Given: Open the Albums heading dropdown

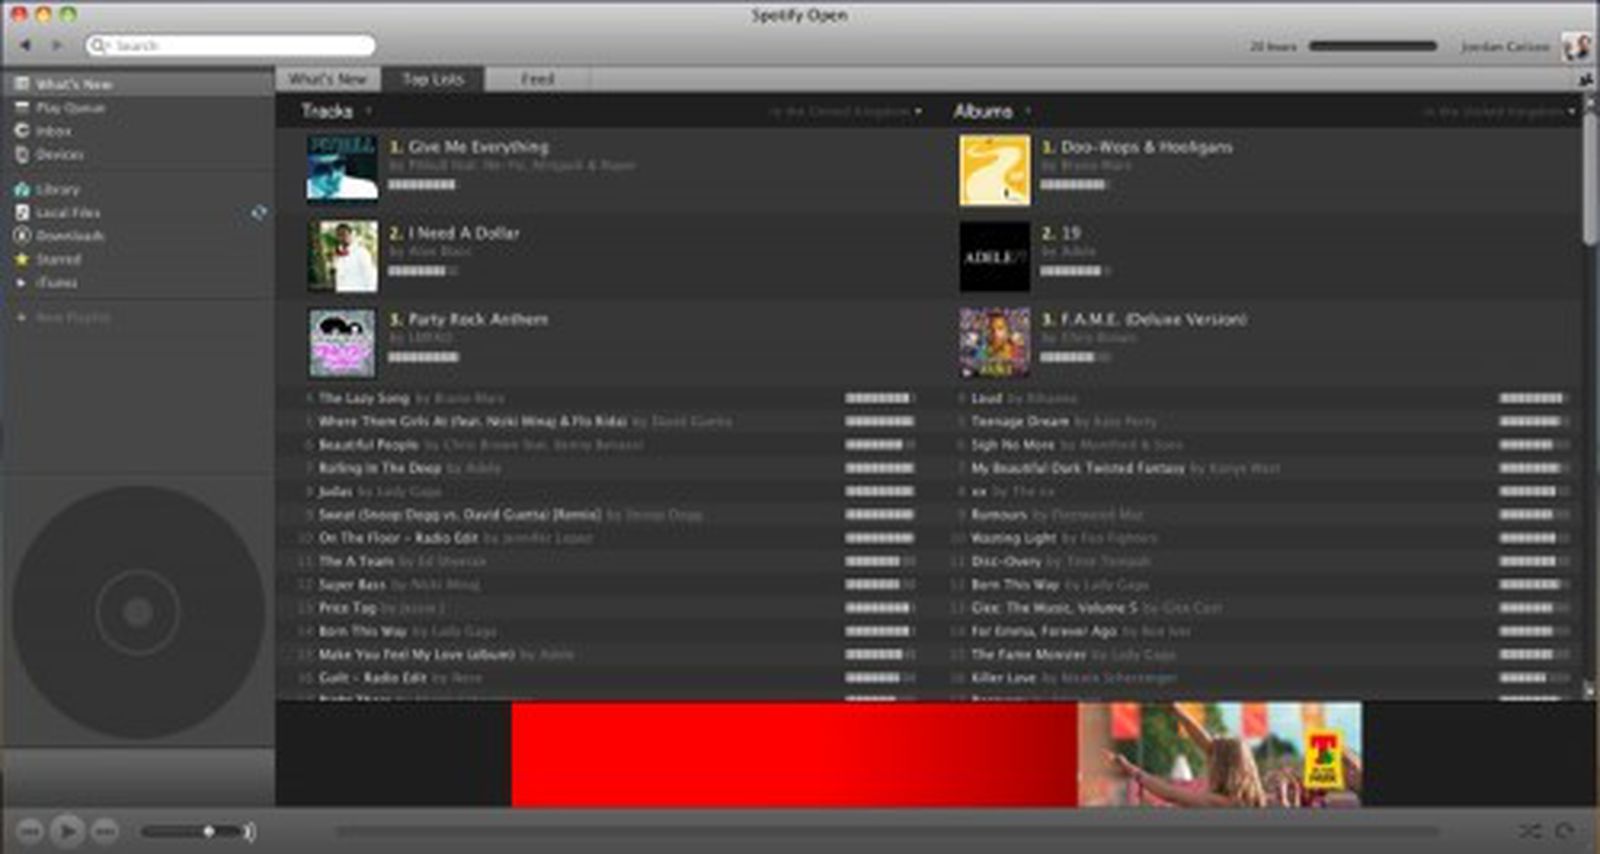Looking at the screenshot, I should [1027, 111].
